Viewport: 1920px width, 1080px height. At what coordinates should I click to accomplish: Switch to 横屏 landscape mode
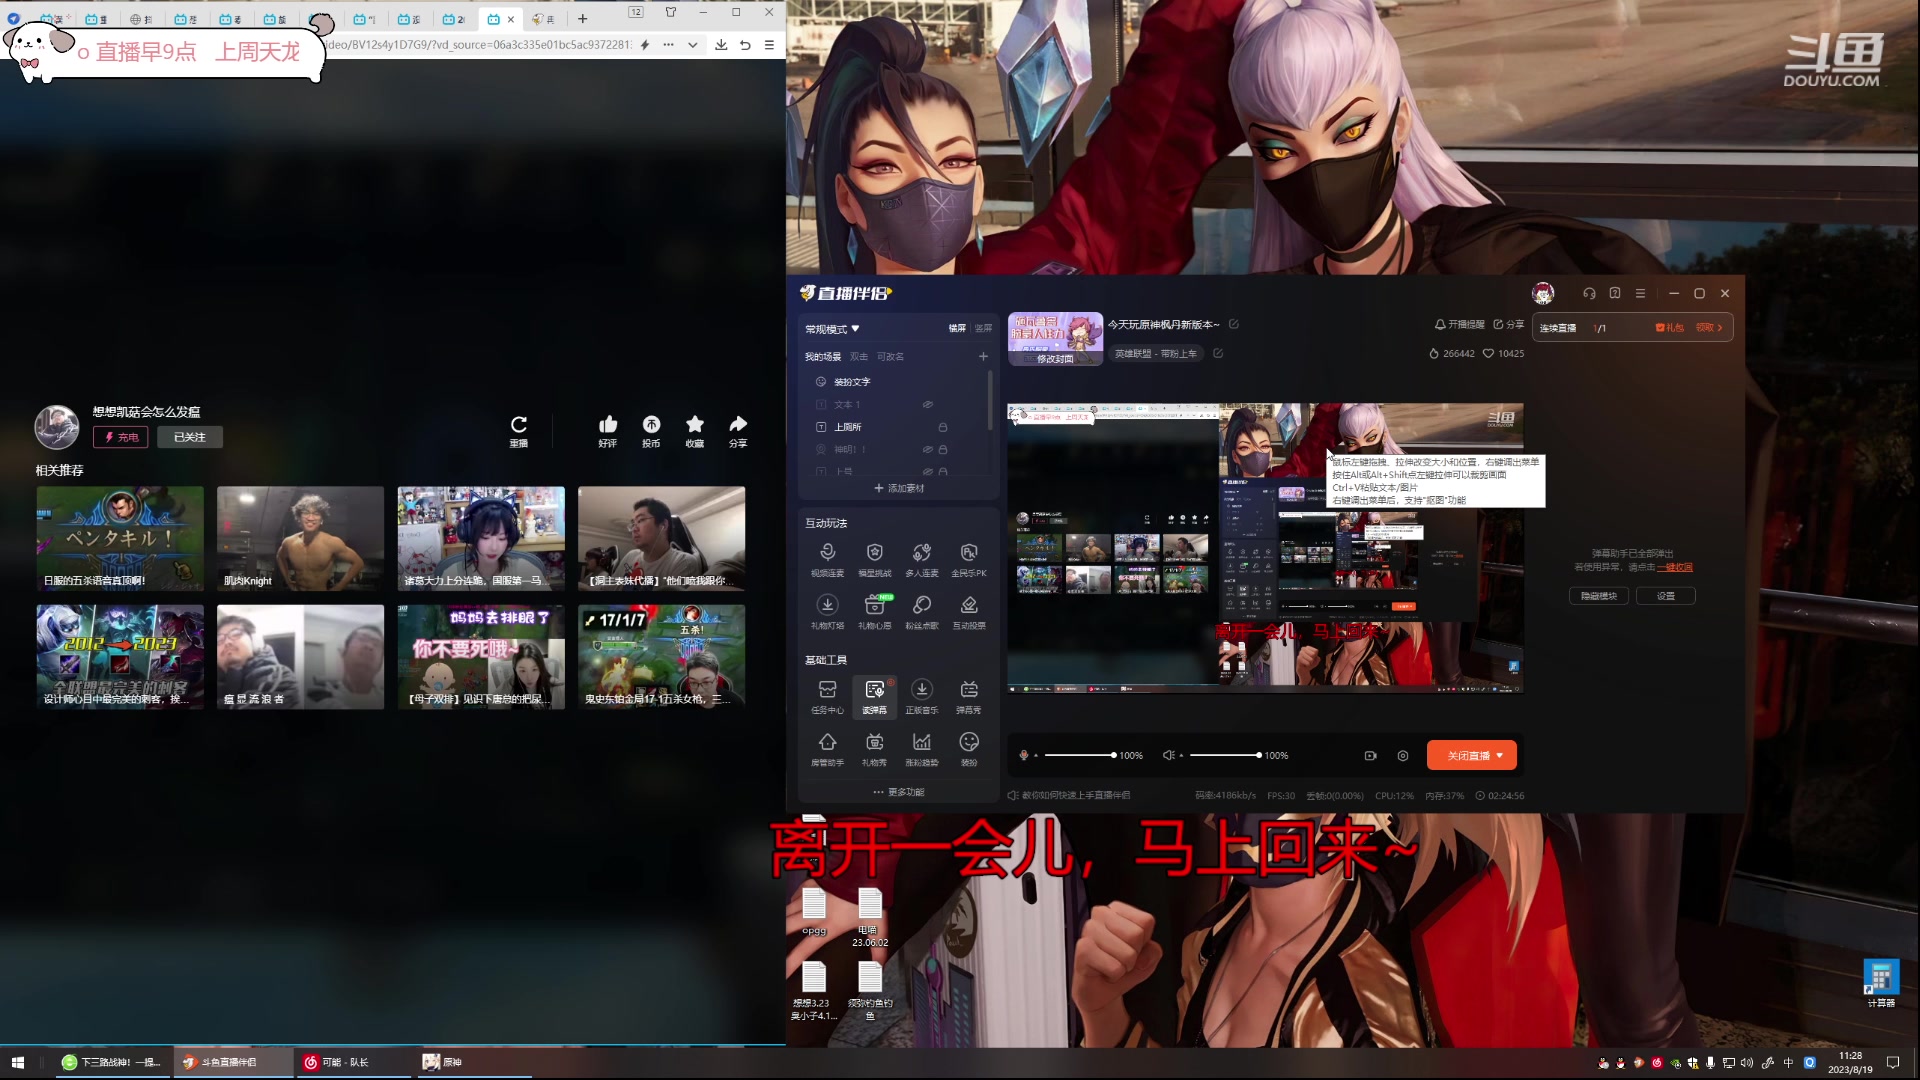[957, 328]
